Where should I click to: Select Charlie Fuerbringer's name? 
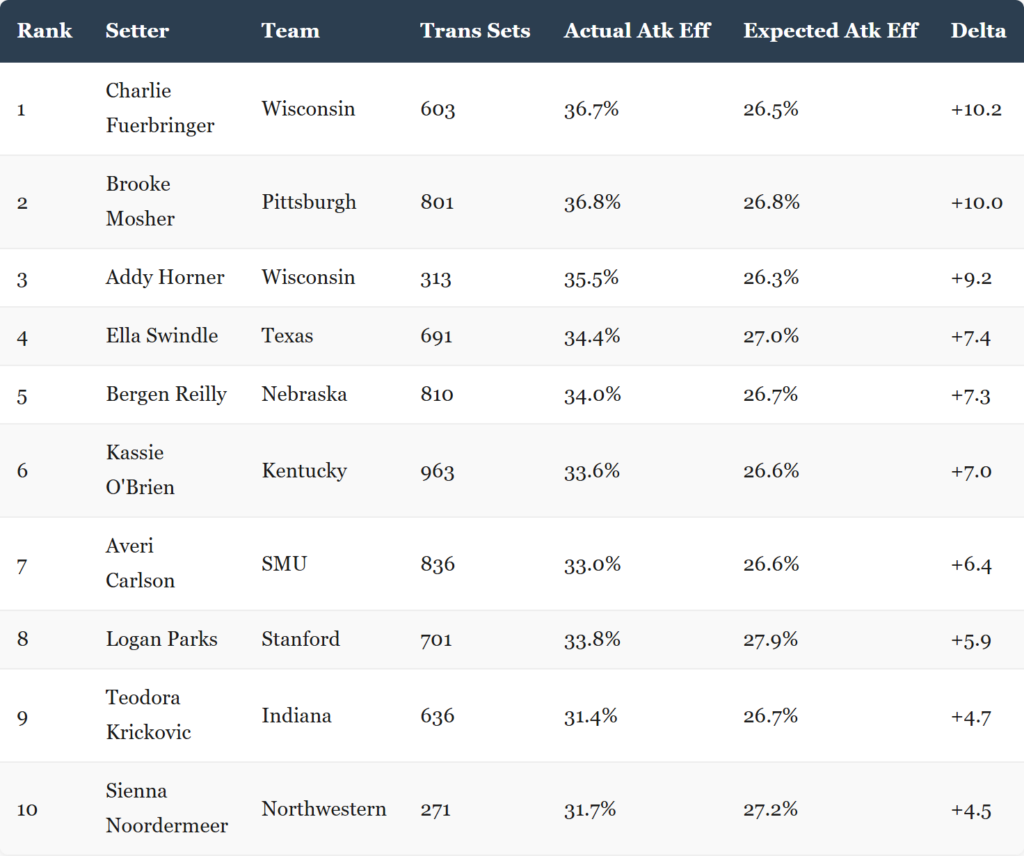click(160, 108)
